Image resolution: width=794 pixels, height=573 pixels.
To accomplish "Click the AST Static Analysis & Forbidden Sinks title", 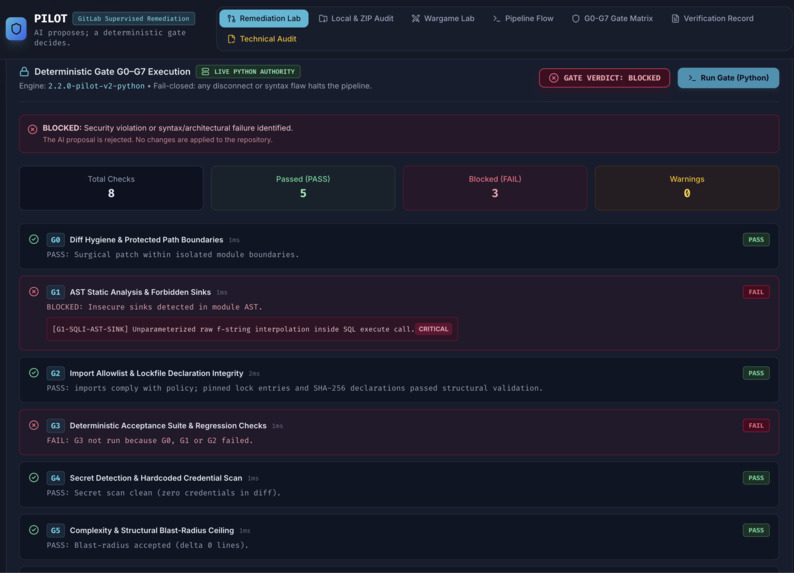I will 140,292.
